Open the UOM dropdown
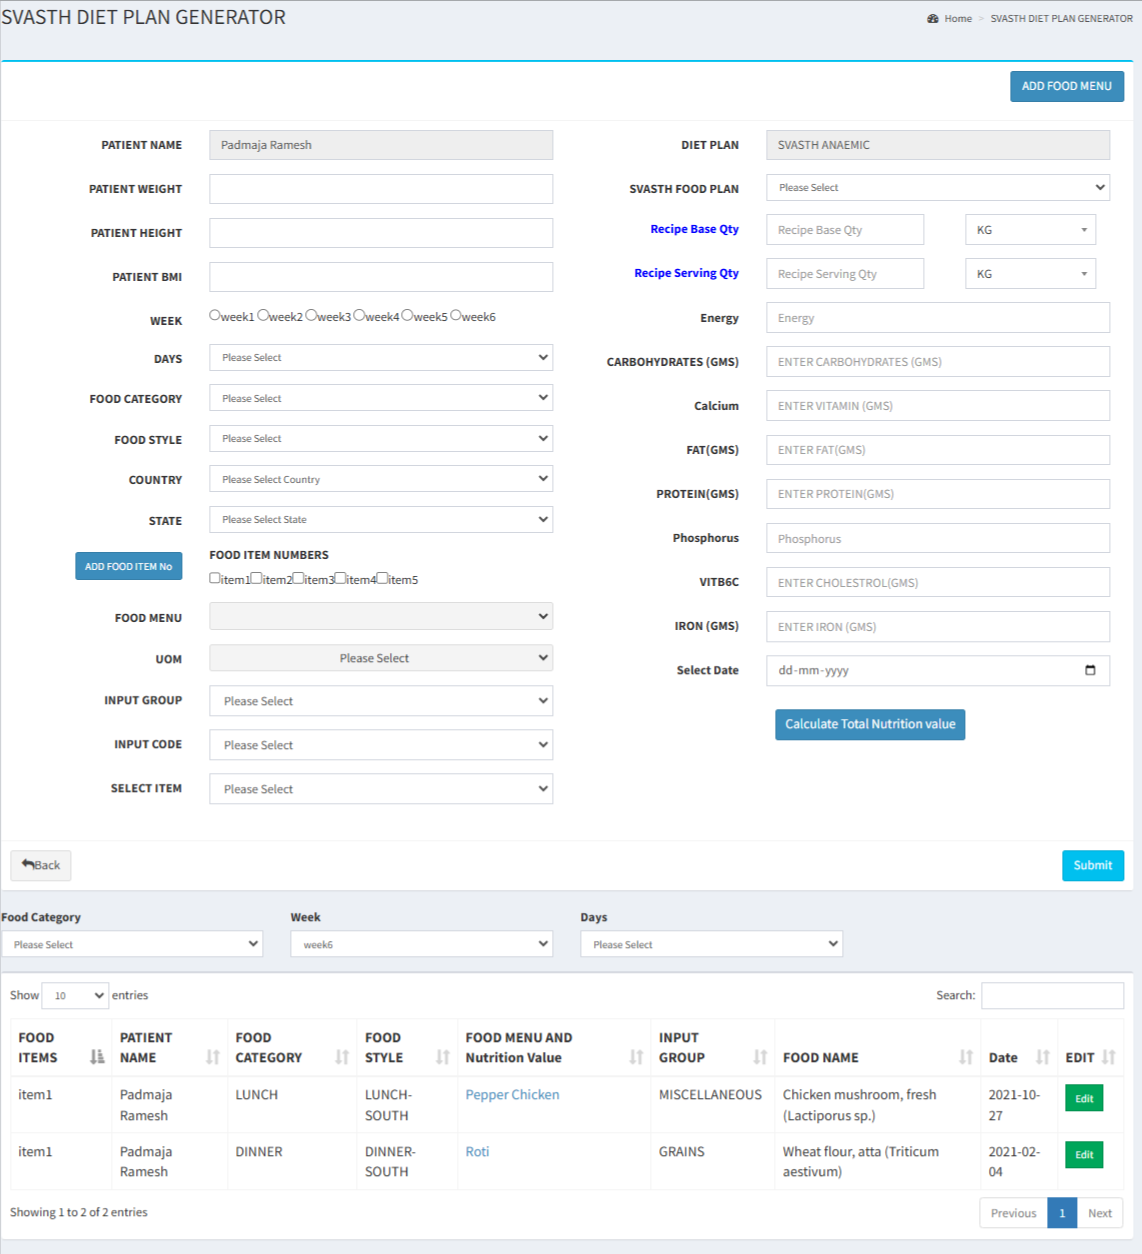This screenshot has width=1142, height=1254. [381, 658]
